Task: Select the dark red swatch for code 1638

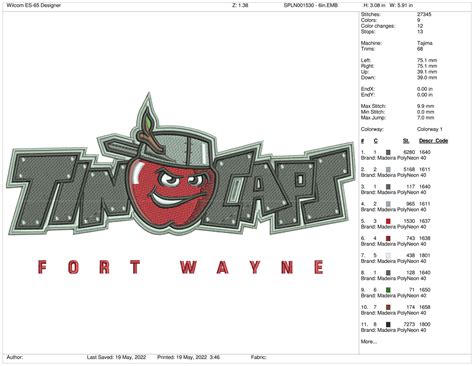Action: pyautogui.click(x=388, y=238)
